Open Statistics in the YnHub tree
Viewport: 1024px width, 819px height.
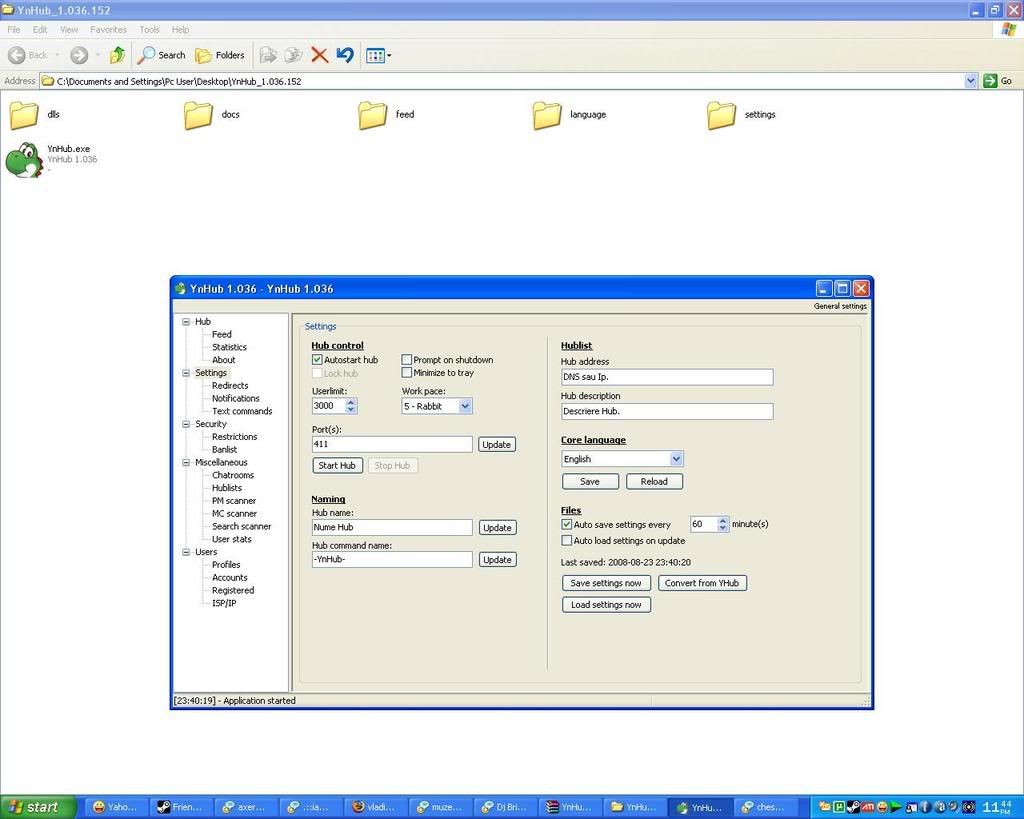click(229, 347)
